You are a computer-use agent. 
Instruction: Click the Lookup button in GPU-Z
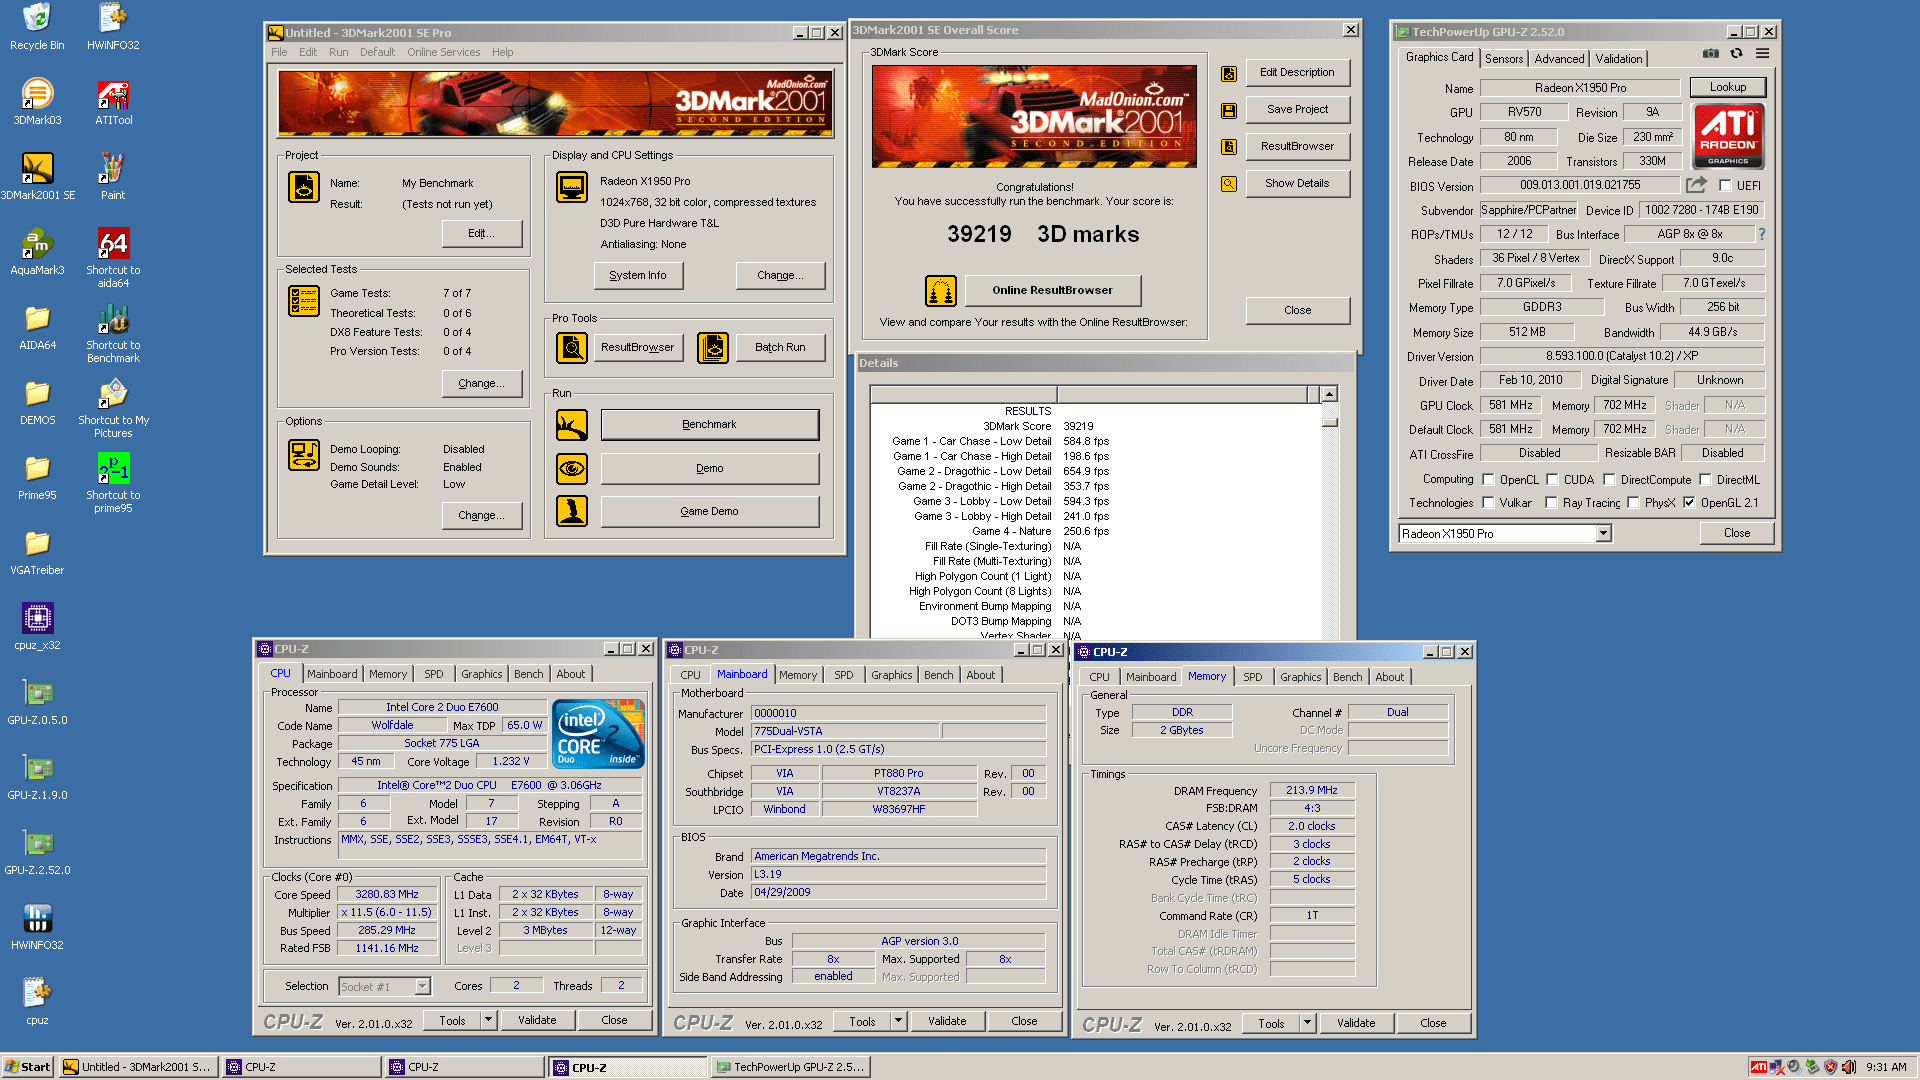click(1727, 88)
